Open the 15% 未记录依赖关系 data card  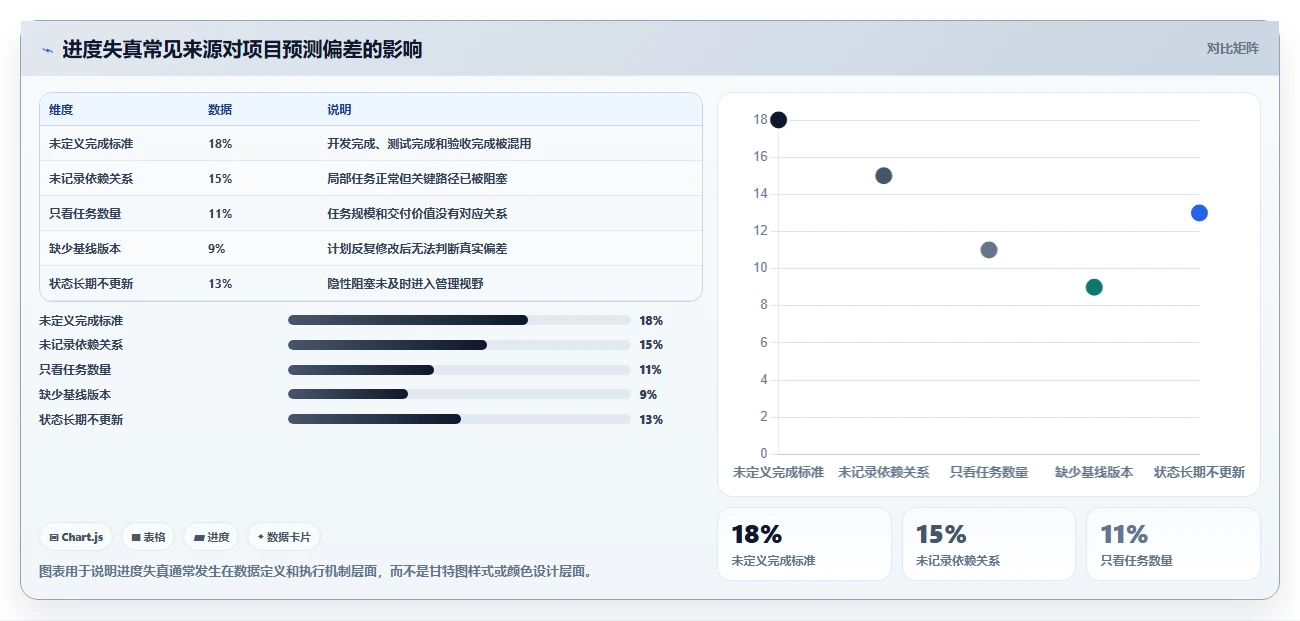coord(989,544)
